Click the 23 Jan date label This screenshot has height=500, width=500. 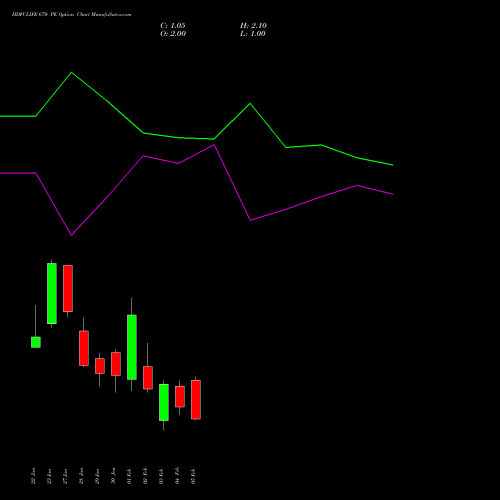49,476
